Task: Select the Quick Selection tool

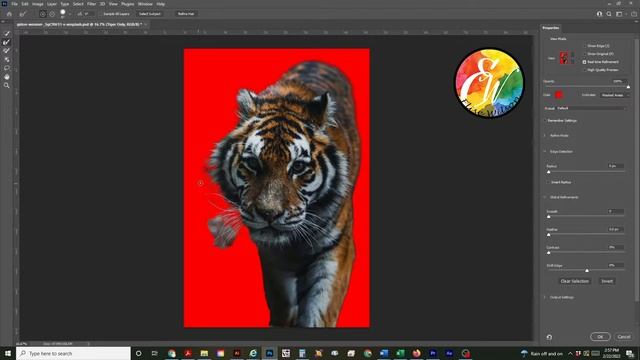Action: [7, 33]
